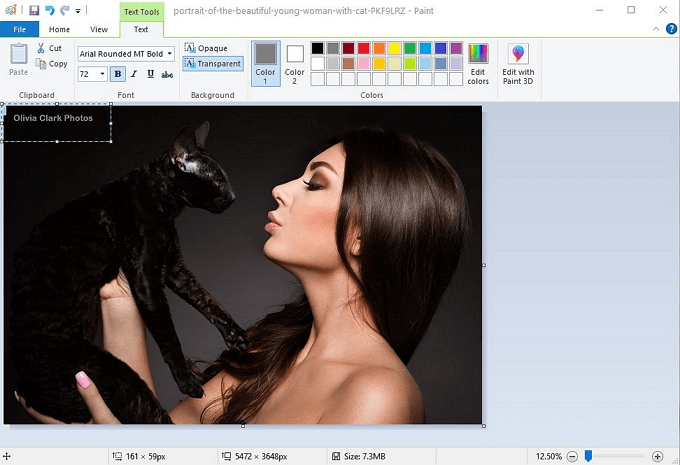
Task: Select Color 2 background button
Action: 294,64
